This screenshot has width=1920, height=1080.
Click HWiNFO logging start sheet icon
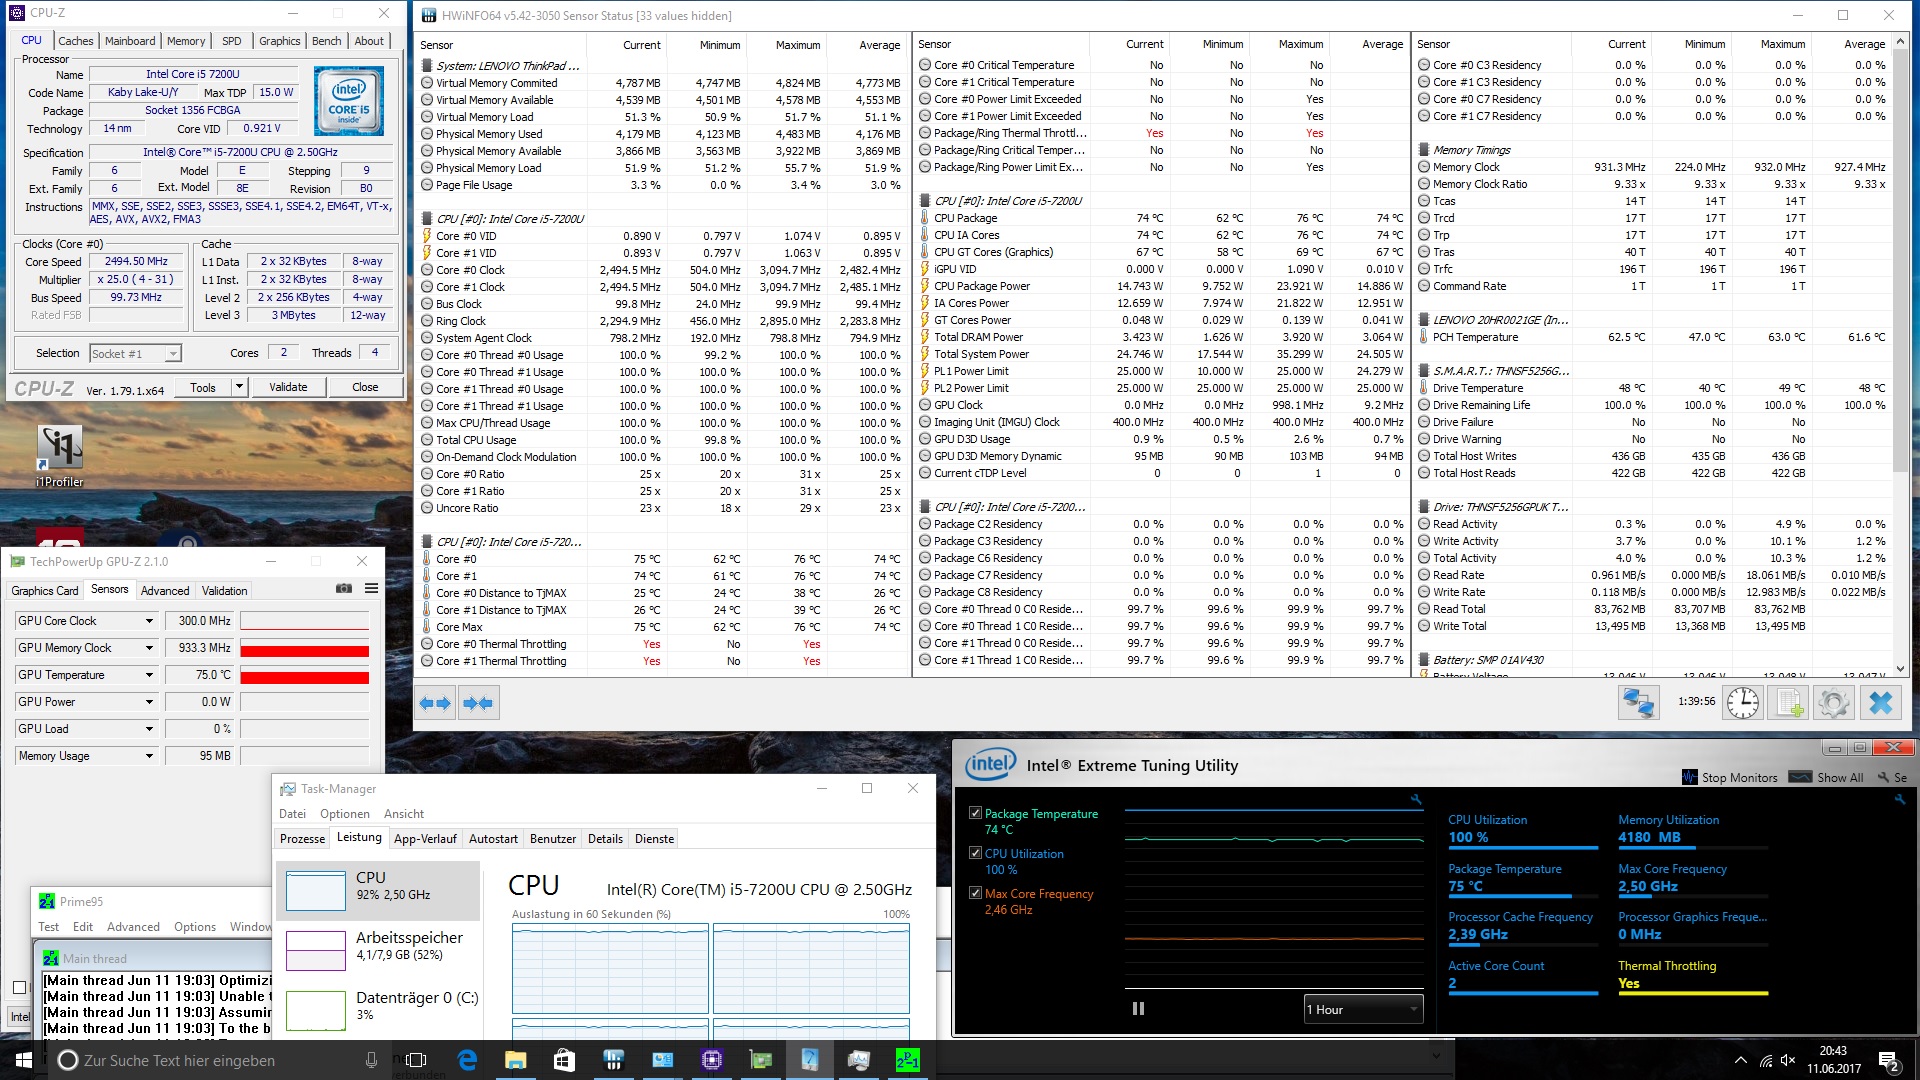pyautogui.click(x=1789, y=703)
